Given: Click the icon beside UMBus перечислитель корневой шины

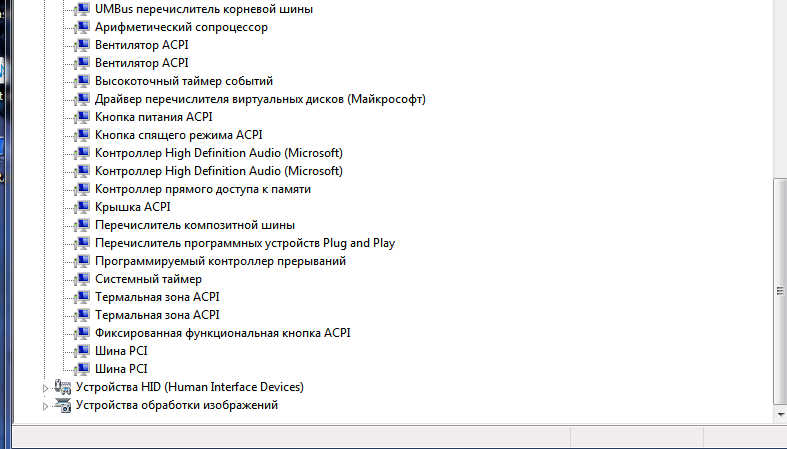Looking at the screenshot, I should pyautogui.click(x=83, y=9).
